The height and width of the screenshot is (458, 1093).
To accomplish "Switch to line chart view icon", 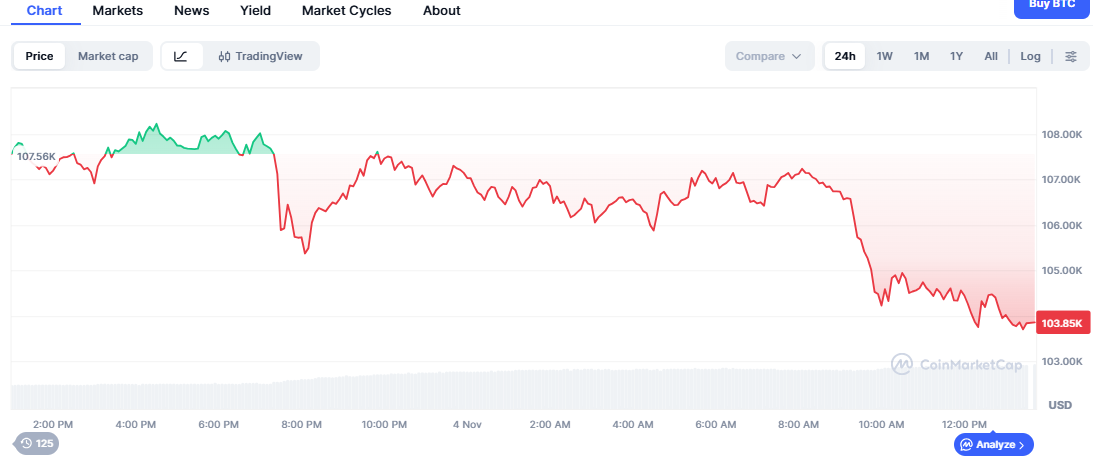I will [181, 56].
